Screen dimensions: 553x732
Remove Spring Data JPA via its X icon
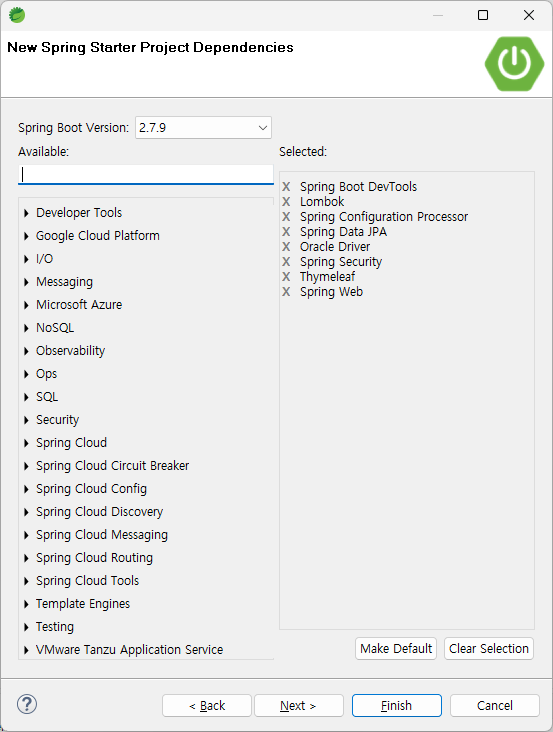click(286, 232)
